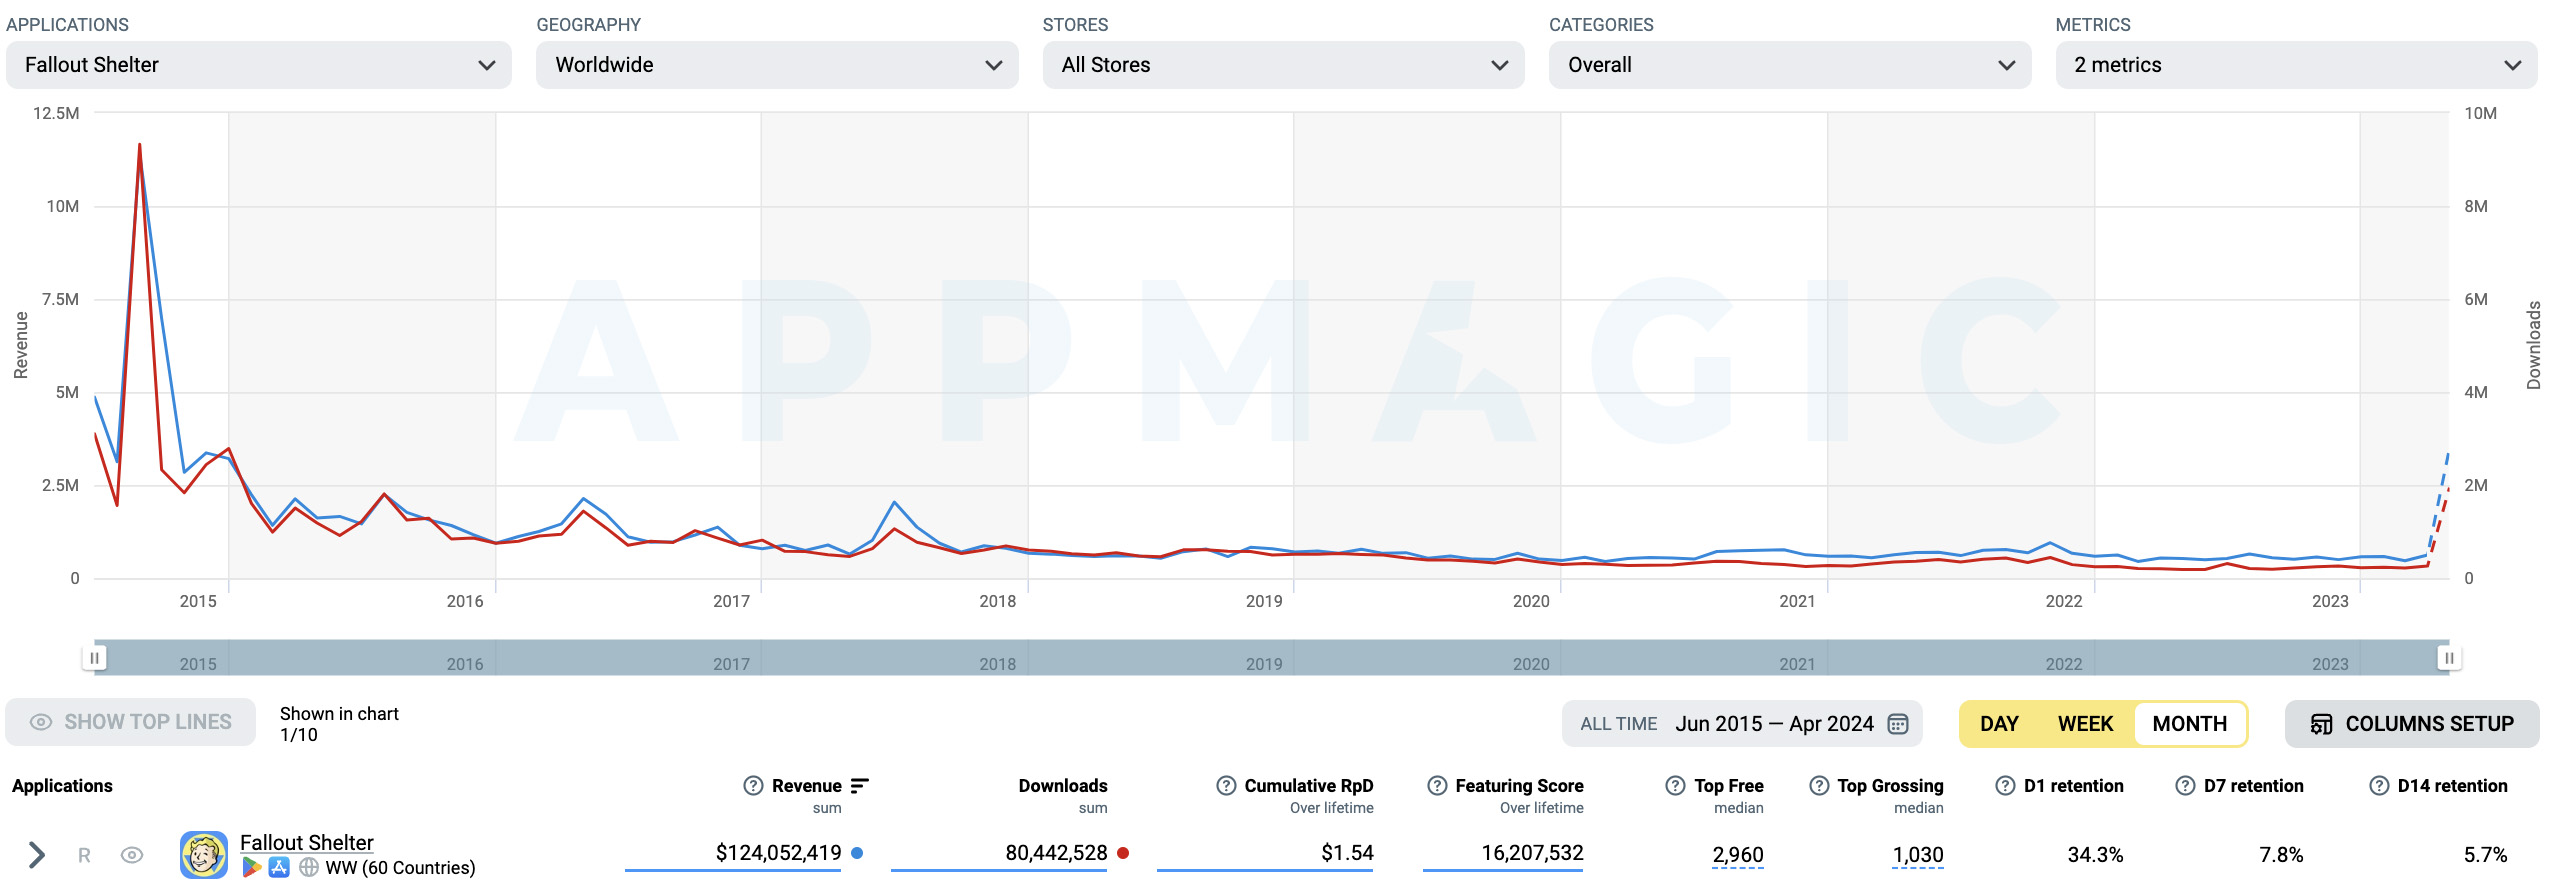Click the D1 retention help icon
The image size is (2550, 886).
click(2005, 786)
